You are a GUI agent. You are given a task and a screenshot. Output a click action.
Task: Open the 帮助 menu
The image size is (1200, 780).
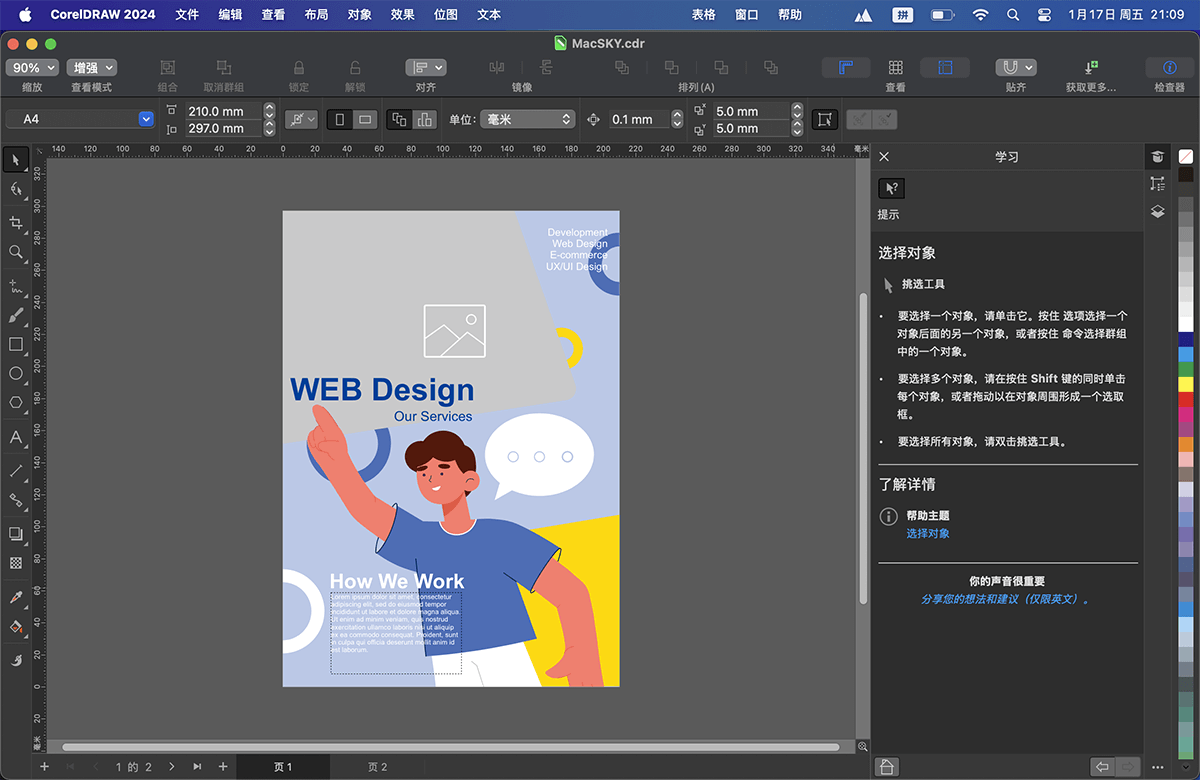[x=790, y=15]
